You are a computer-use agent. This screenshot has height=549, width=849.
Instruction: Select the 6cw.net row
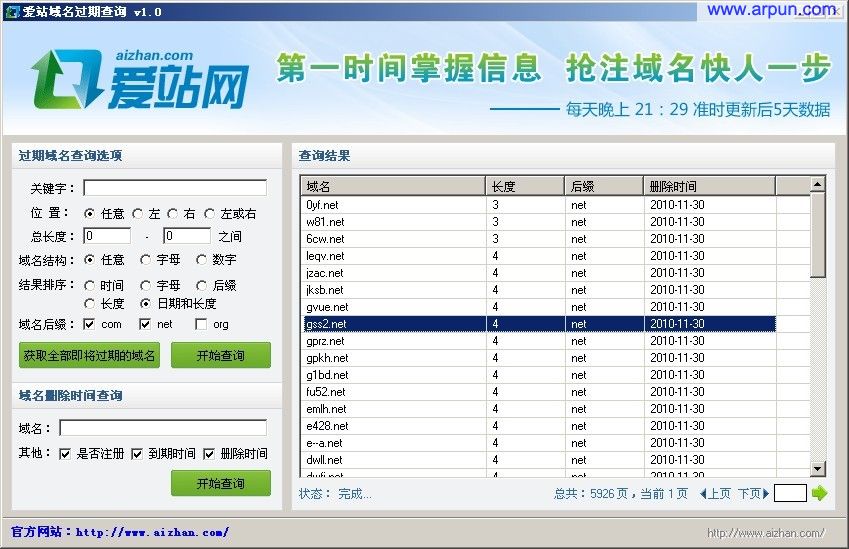tap(539, 239)
